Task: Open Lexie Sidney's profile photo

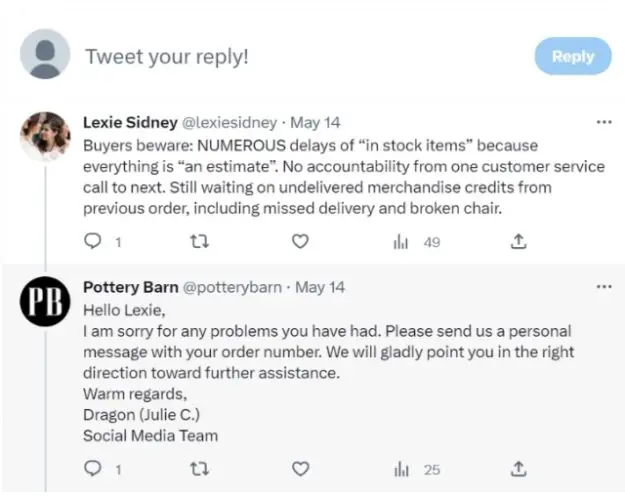Action: coord(45,136)
